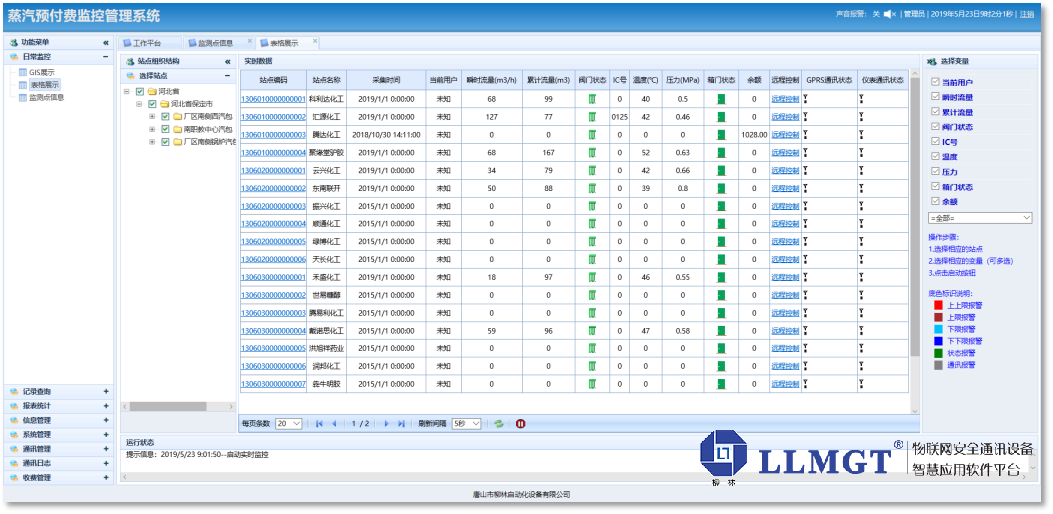The width and height of the screenshot is (1053, 514).
Task: Toggle the 当前用户 variable checkbox
Action: [x=935, y=82]
